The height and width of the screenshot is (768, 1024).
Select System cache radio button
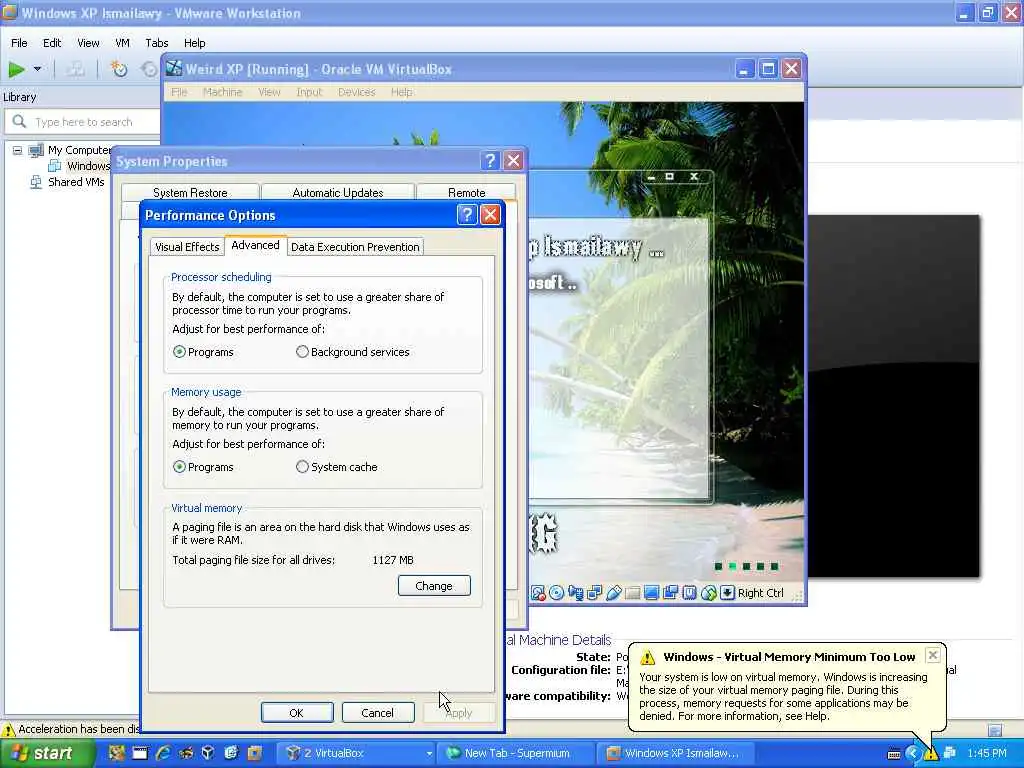point(302,467)
